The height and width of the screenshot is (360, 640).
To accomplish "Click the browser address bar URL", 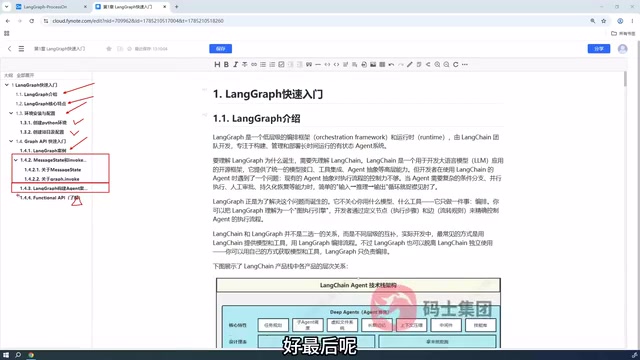I will (x=138, y=21).
